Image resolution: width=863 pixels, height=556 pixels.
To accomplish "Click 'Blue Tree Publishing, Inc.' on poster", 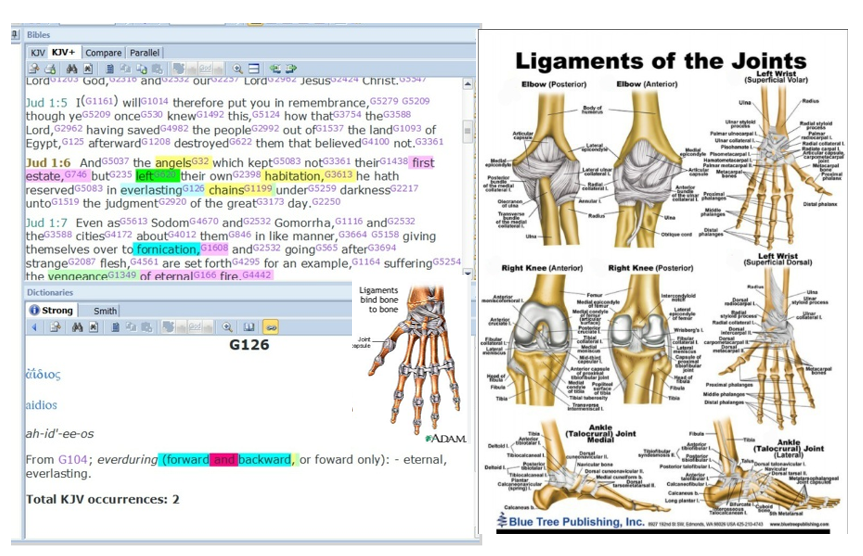I will point(576,521).
